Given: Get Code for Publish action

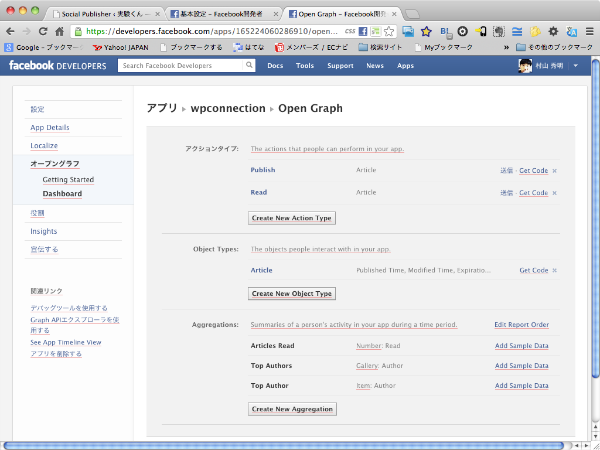Looking at the screenshot, I should pyautogui.click(x=533, y=170).
